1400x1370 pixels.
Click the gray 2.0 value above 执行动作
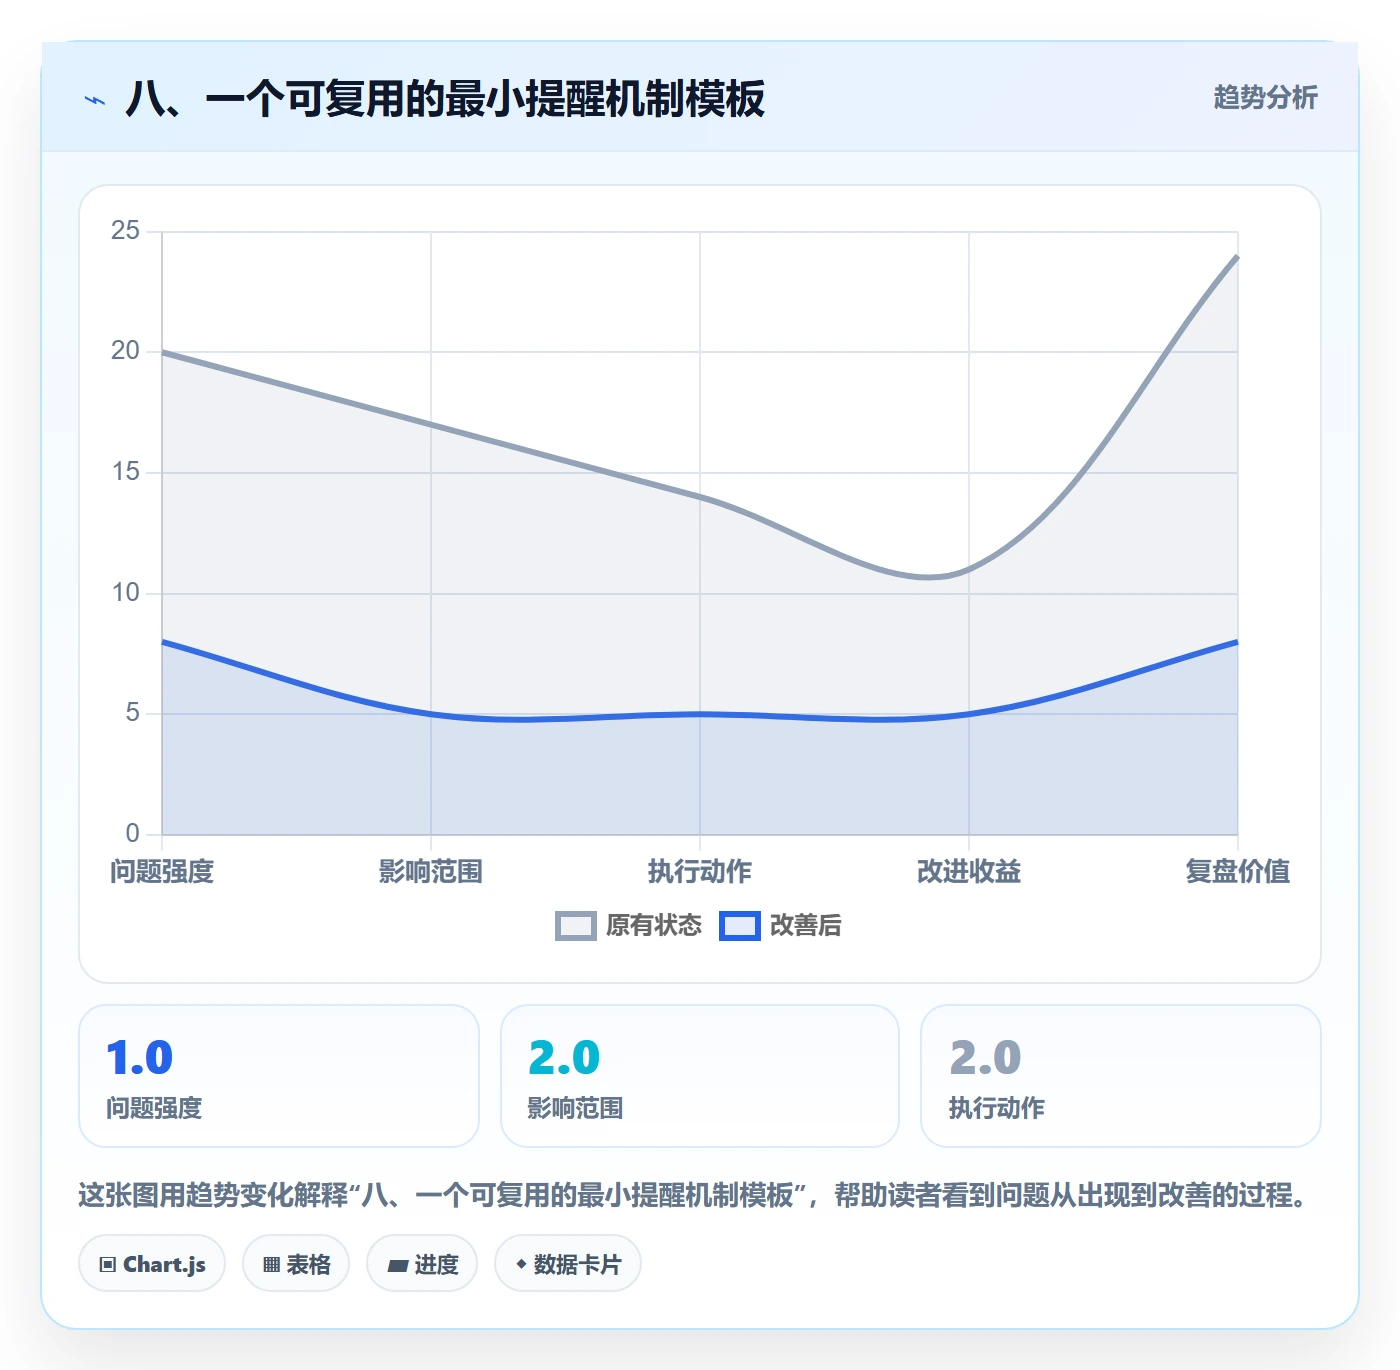pos(985,1058)
